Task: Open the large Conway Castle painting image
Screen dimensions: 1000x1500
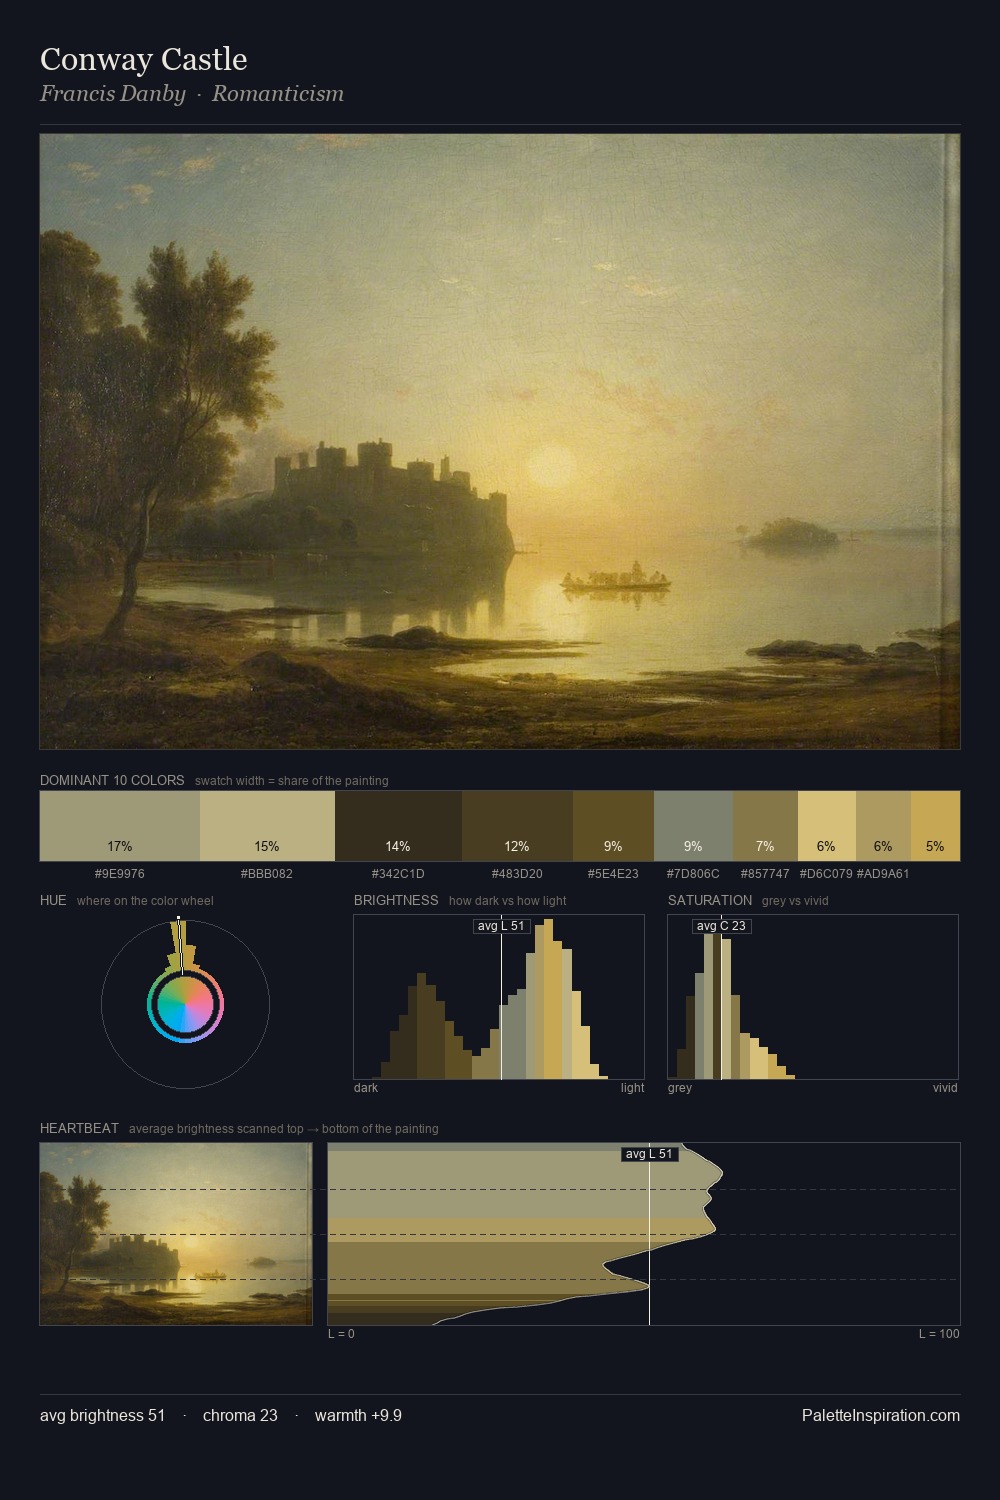Action: click(x=500, y=441)
